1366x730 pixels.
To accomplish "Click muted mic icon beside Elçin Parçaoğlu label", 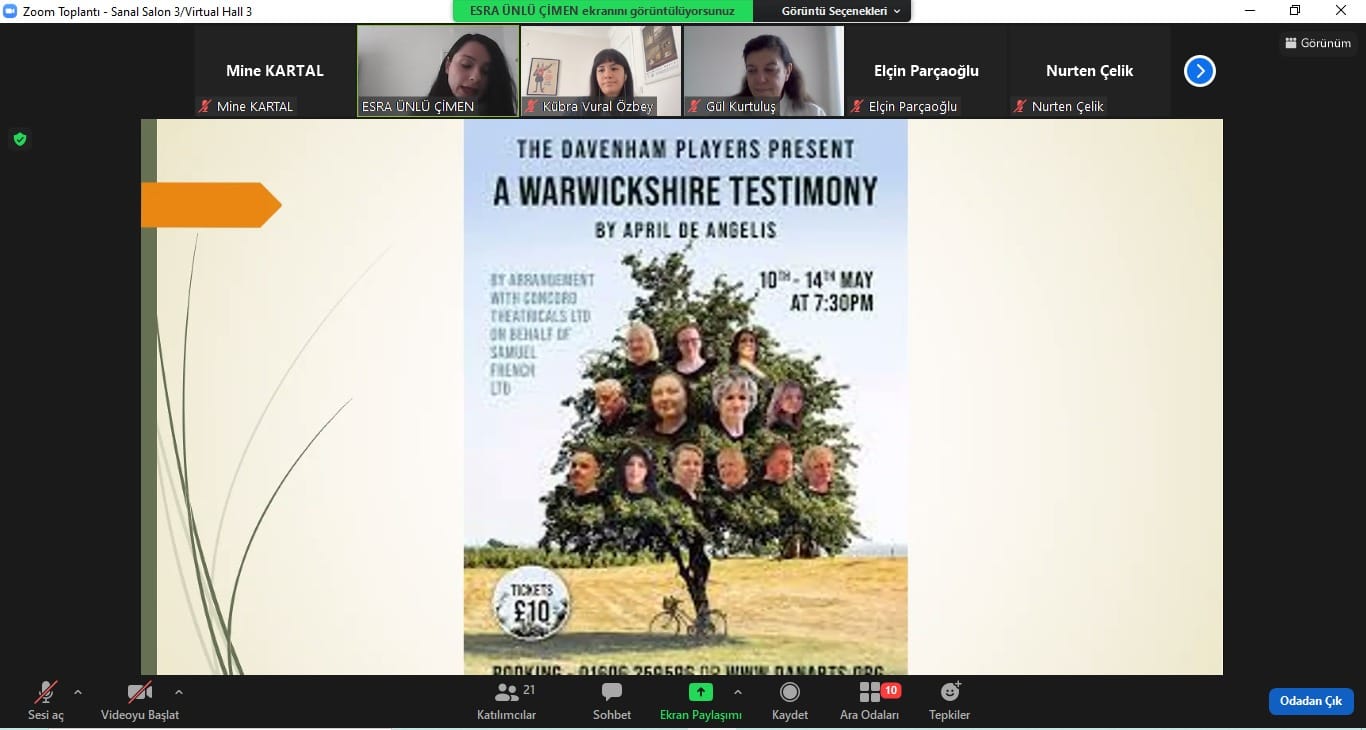I will [857, 106].
